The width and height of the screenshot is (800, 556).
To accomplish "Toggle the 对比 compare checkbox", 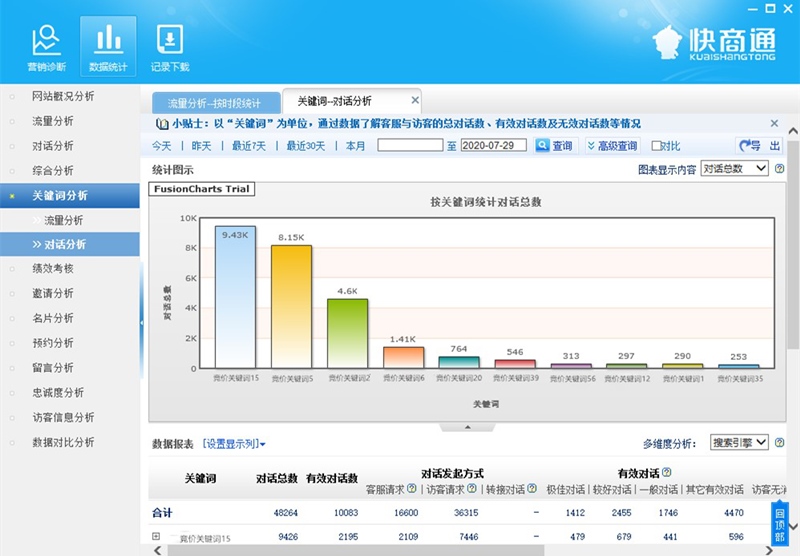I will pos(657,146).
